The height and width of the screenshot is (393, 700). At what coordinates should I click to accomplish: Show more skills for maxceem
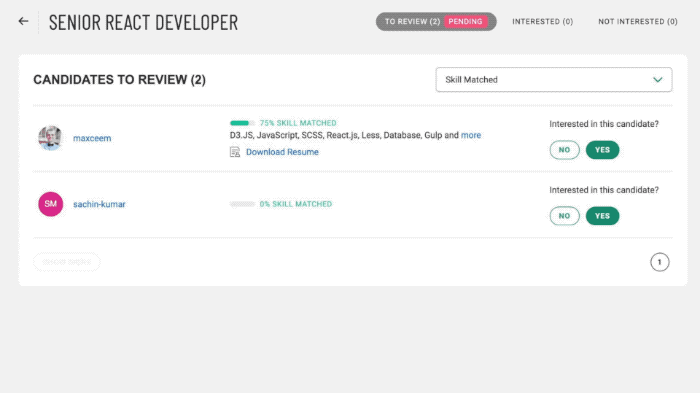point(471,135)
